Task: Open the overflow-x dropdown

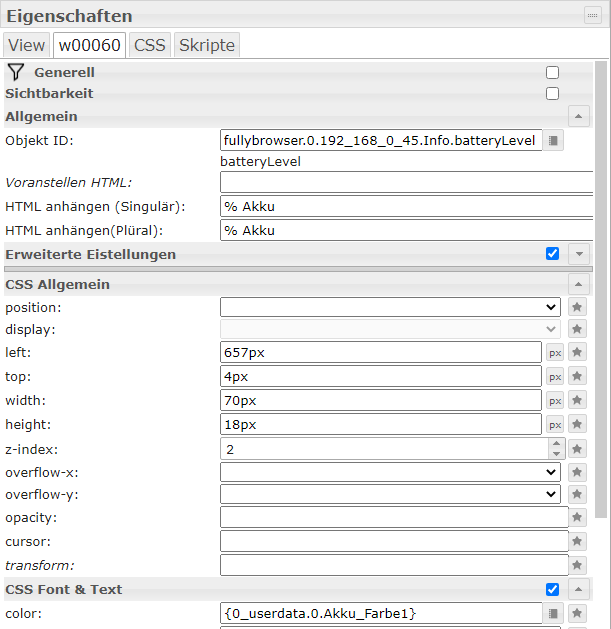Action: coord(390,471)
